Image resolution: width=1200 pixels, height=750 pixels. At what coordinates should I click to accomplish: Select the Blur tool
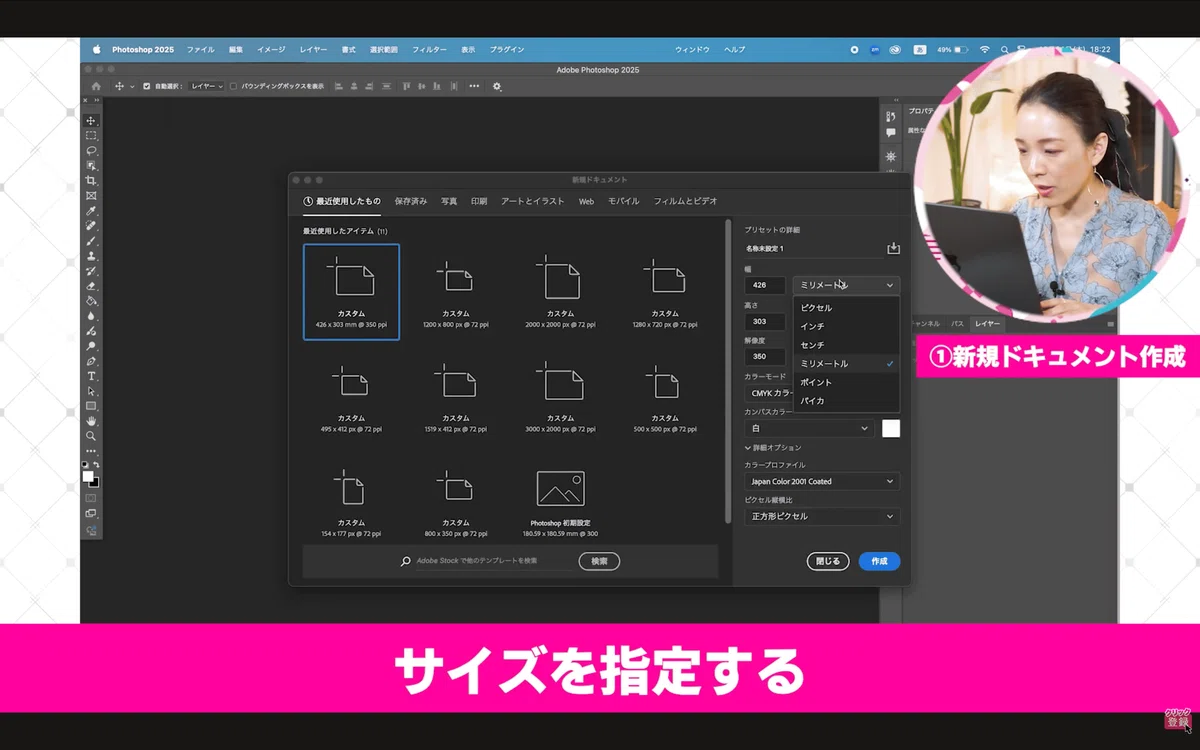click(x=91, y=315)
